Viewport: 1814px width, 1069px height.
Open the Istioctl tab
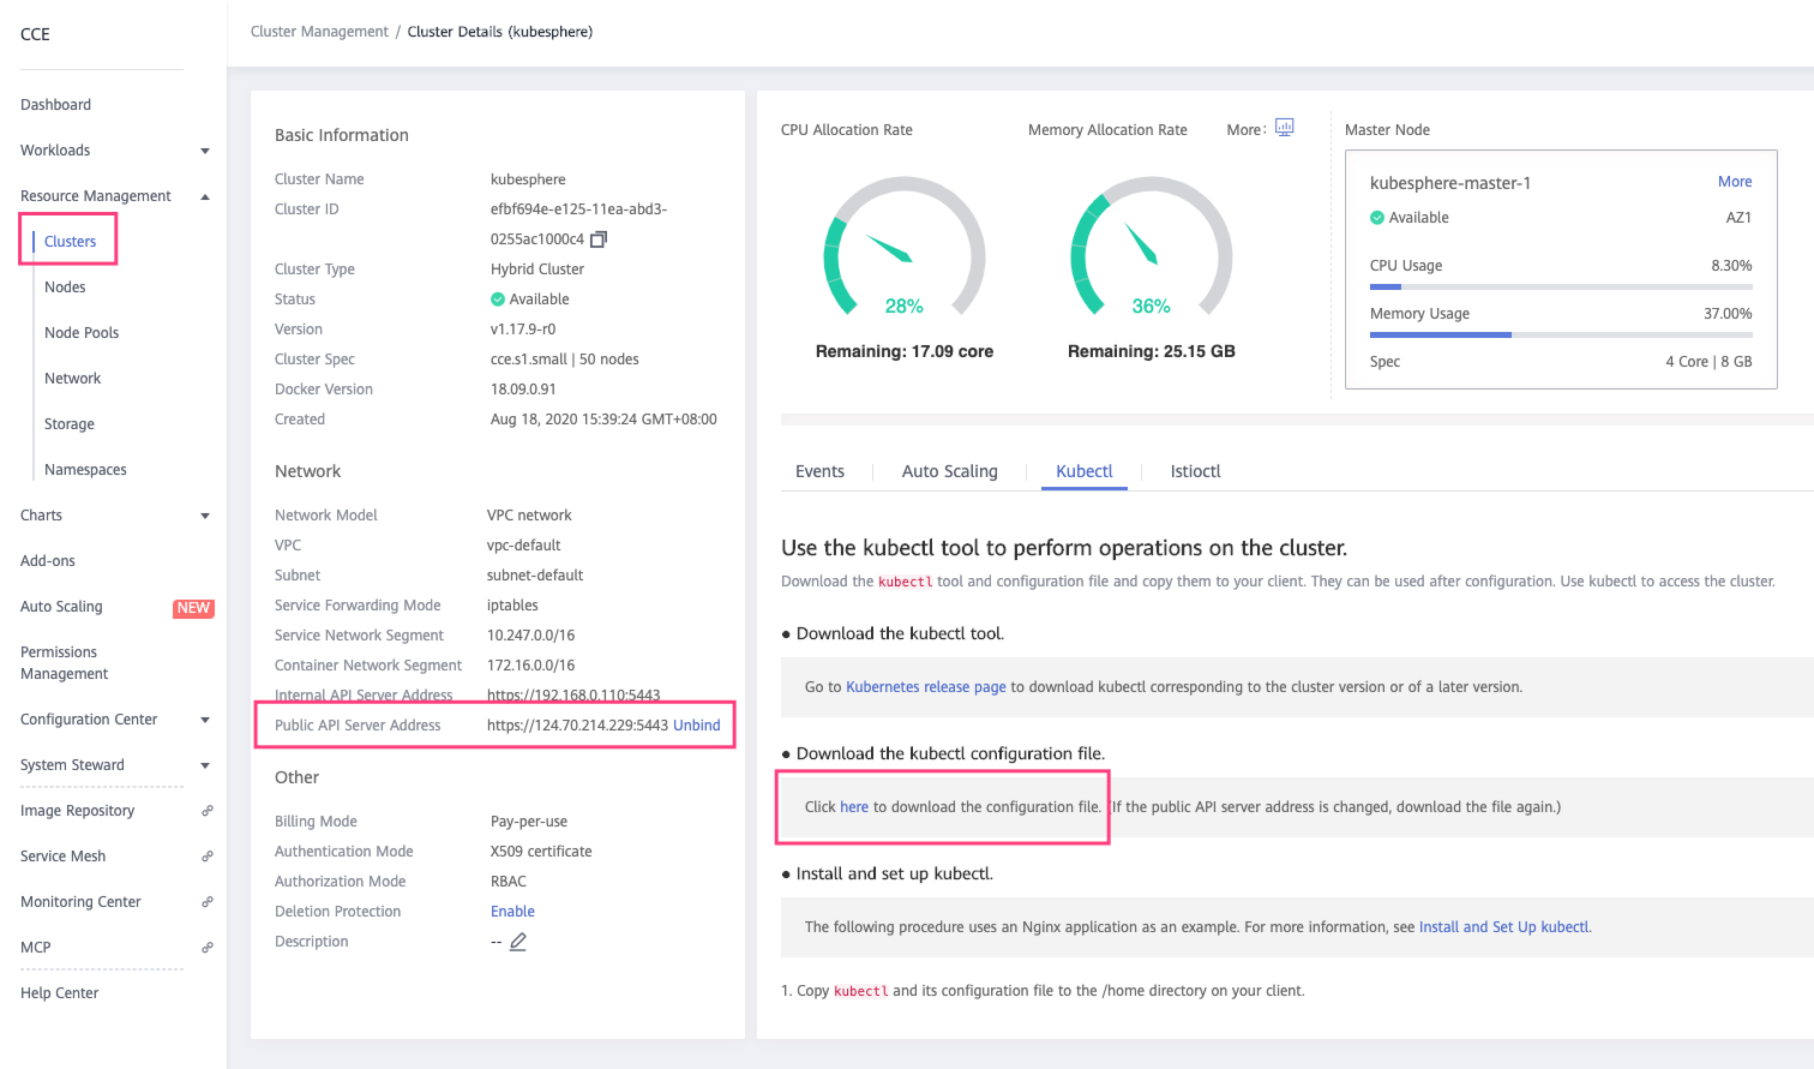pyautogui.click(x=1195, y=471)
